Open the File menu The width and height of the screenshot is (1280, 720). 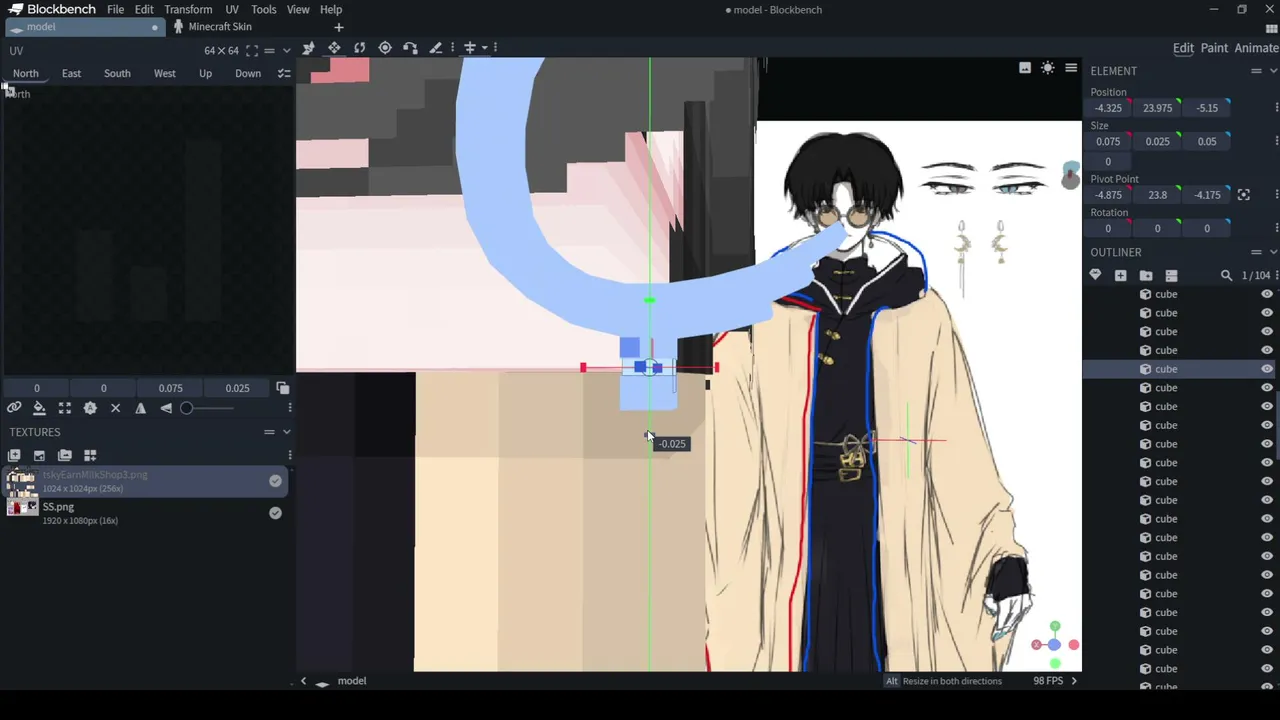pyautogui.click(x=116, y=9)
